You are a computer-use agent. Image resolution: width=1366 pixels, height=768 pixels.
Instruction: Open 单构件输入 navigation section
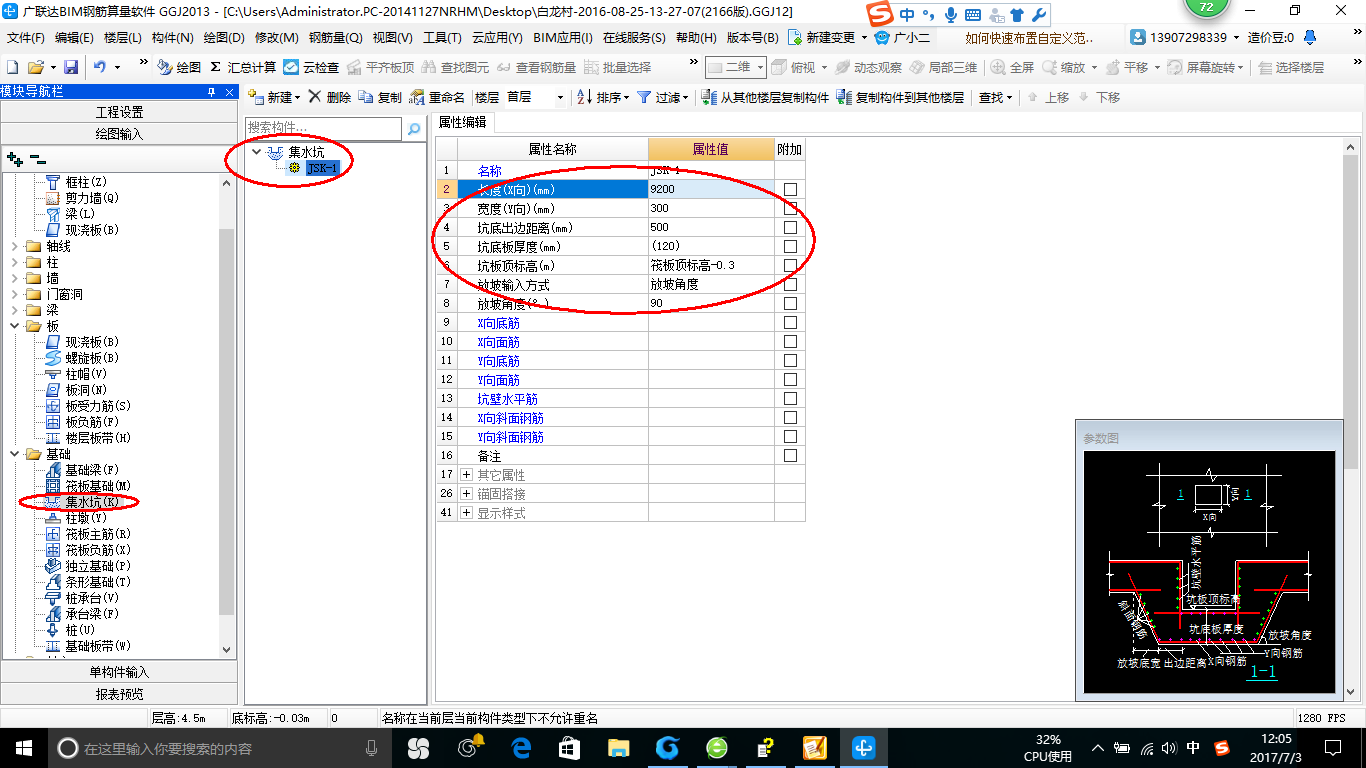[119, 672]
